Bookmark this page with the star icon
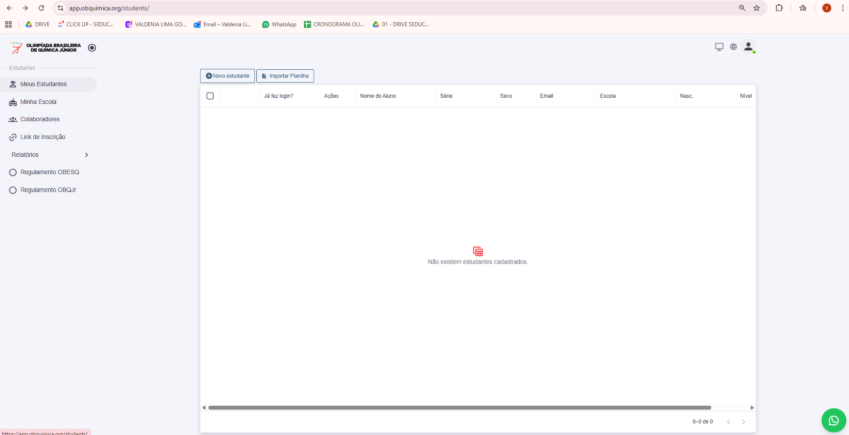This screenshot has width=849, height=435. (756, 8)
